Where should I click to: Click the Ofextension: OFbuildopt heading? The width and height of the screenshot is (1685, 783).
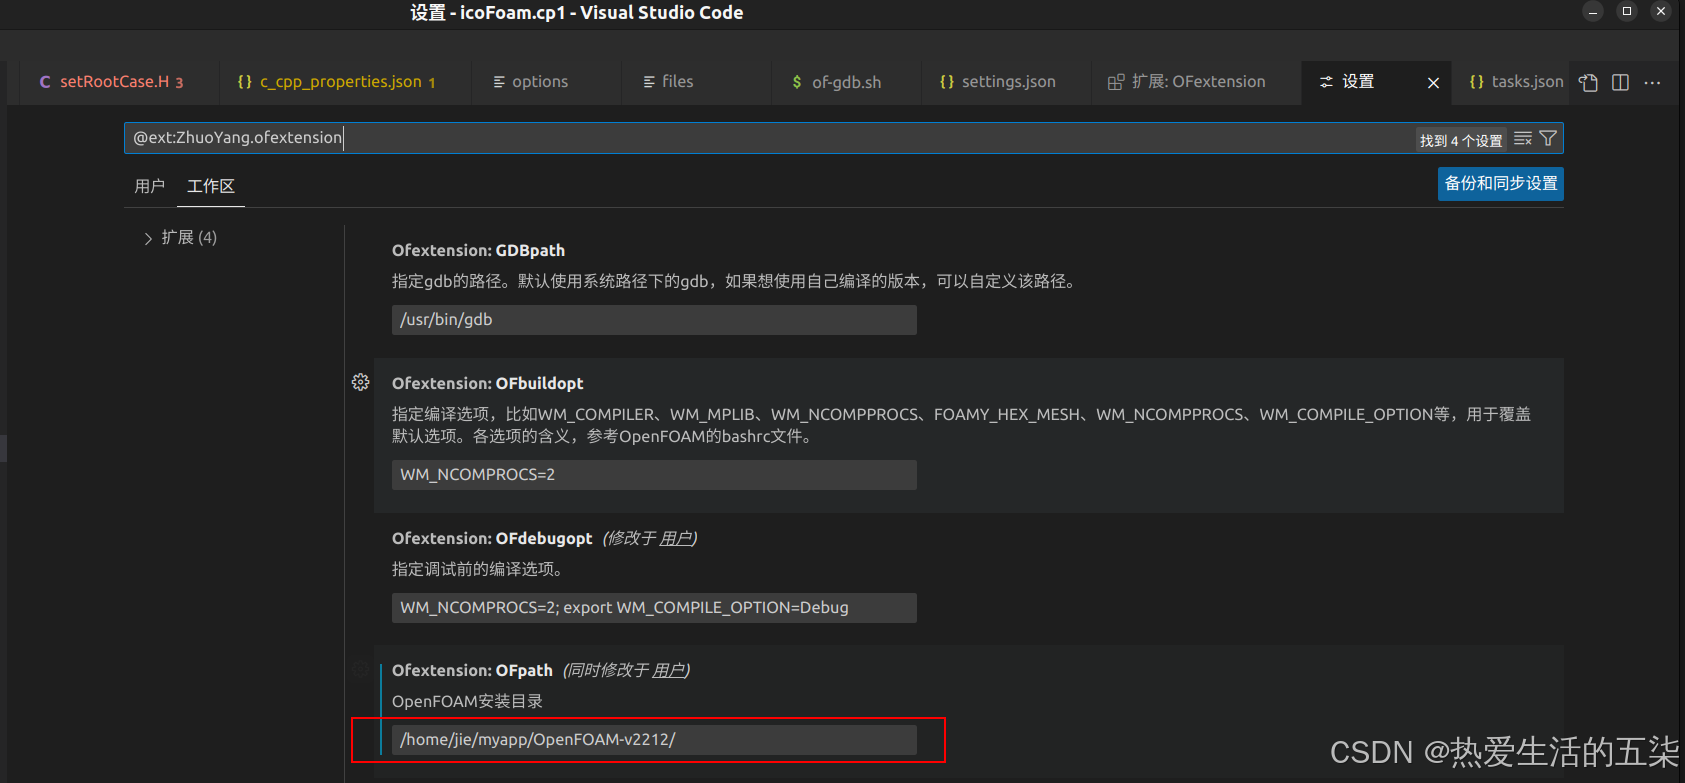pyautogui.click(x=487, y=384)
